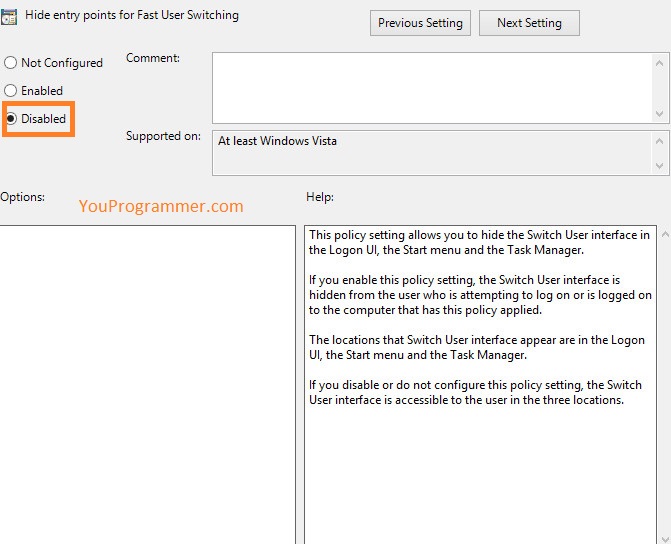
Task: Click the 'Help:' label
Action: [320, 197]
